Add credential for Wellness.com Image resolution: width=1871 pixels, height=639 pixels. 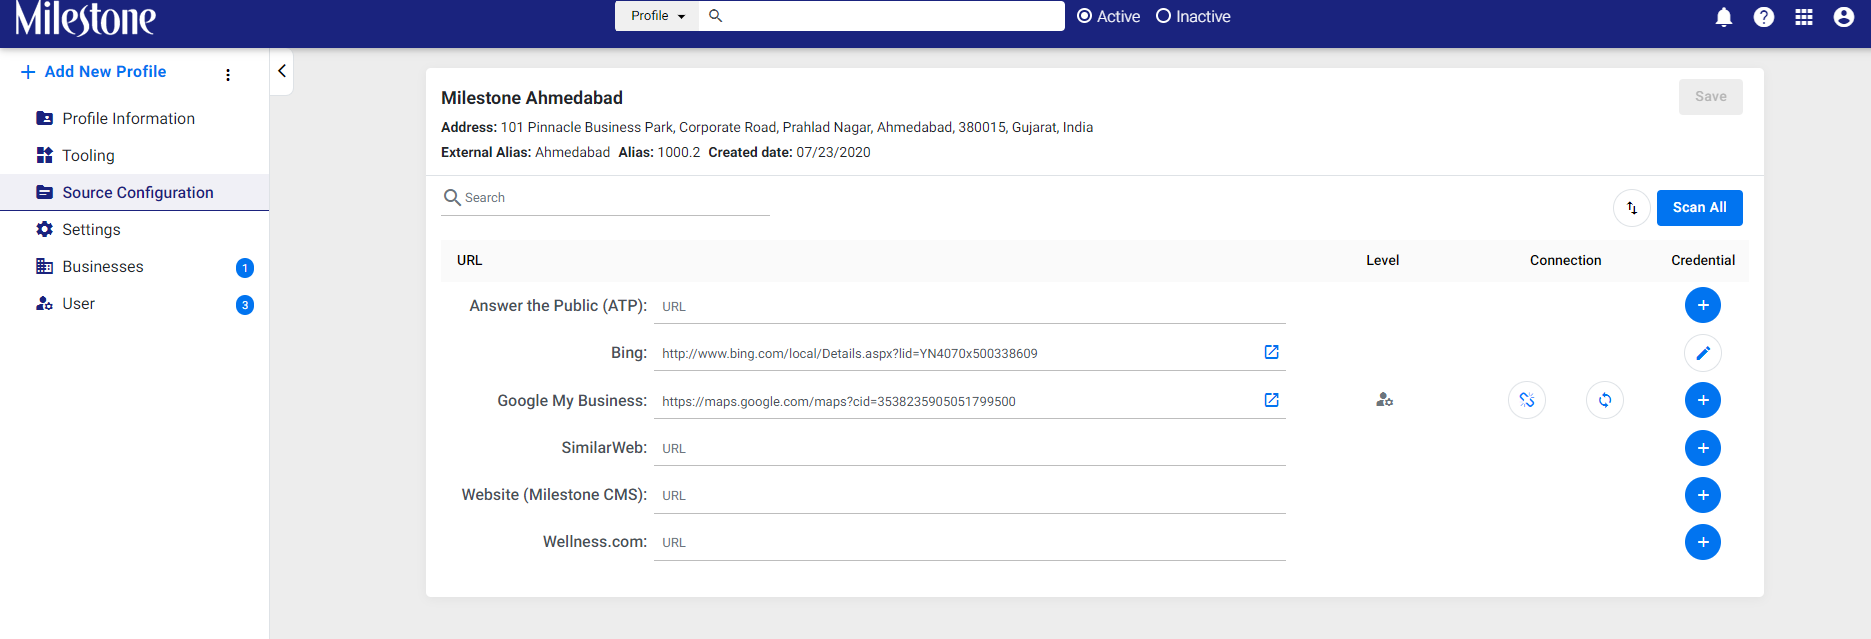[x=1703, y=542]
